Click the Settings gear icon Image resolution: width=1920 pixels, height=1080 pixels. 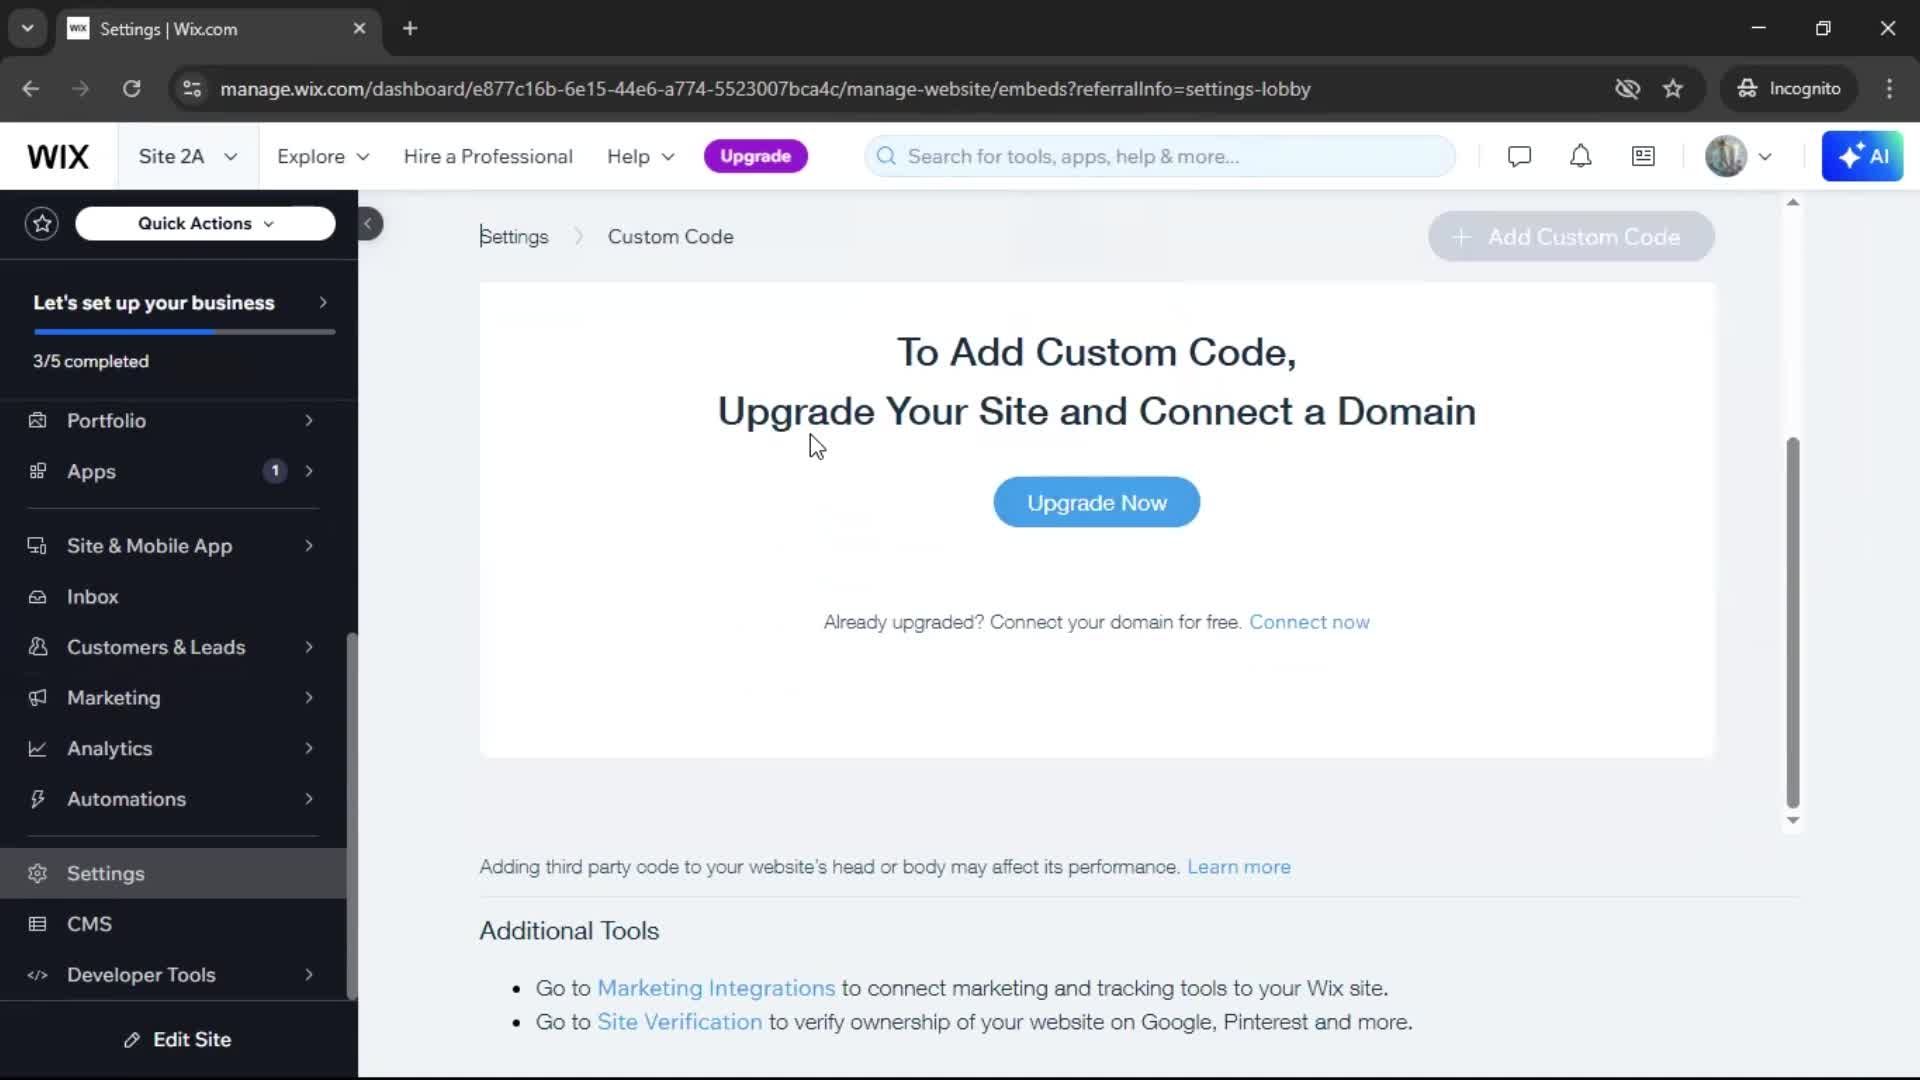(38, 874)
